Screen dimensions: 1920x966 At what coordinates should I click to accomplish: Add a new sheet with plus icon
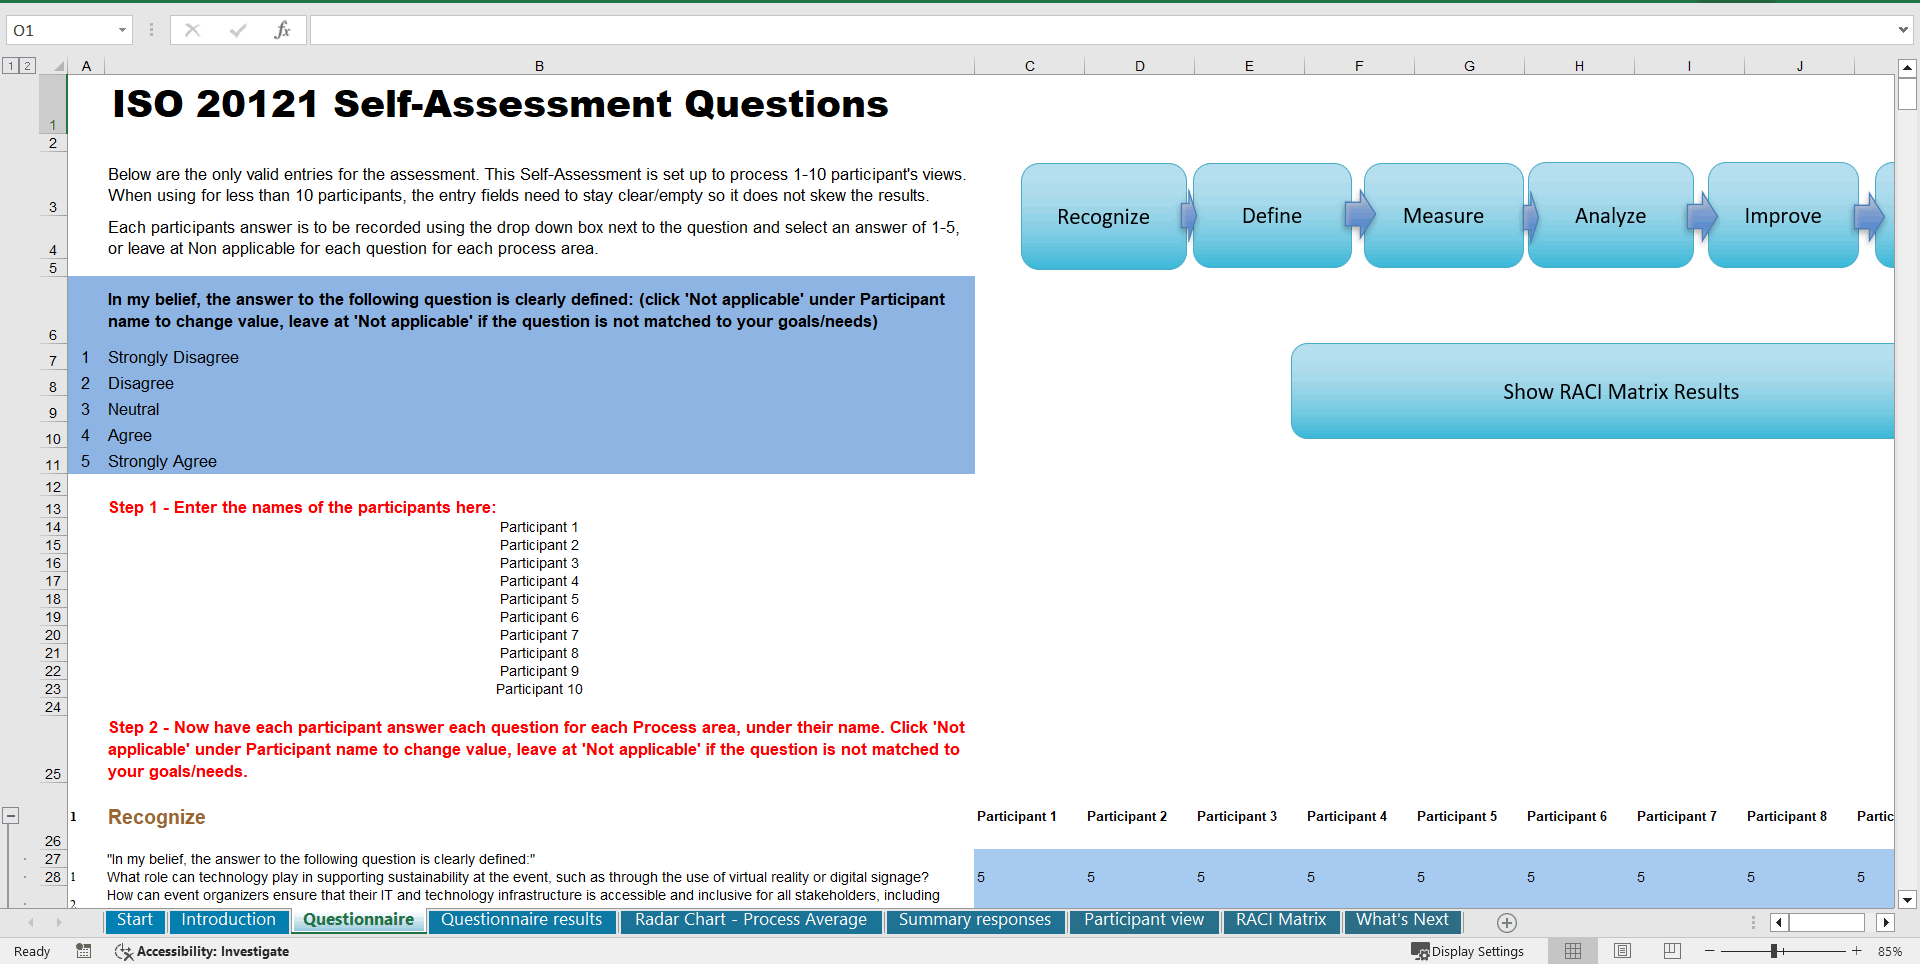1507,922
